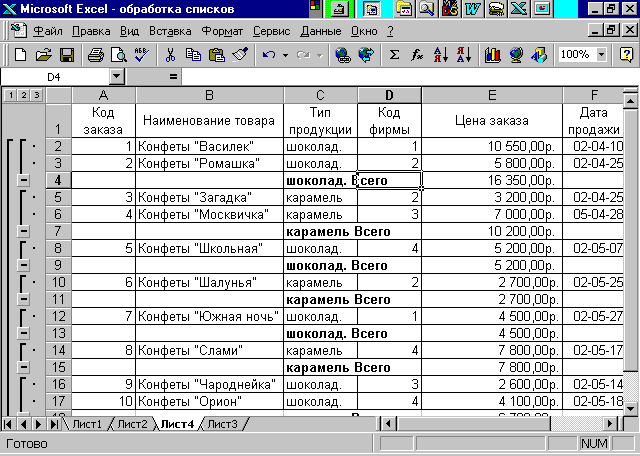Sort descending with Я-А icon
Screen dimensions: 640x456
click(x=464, y=54)
